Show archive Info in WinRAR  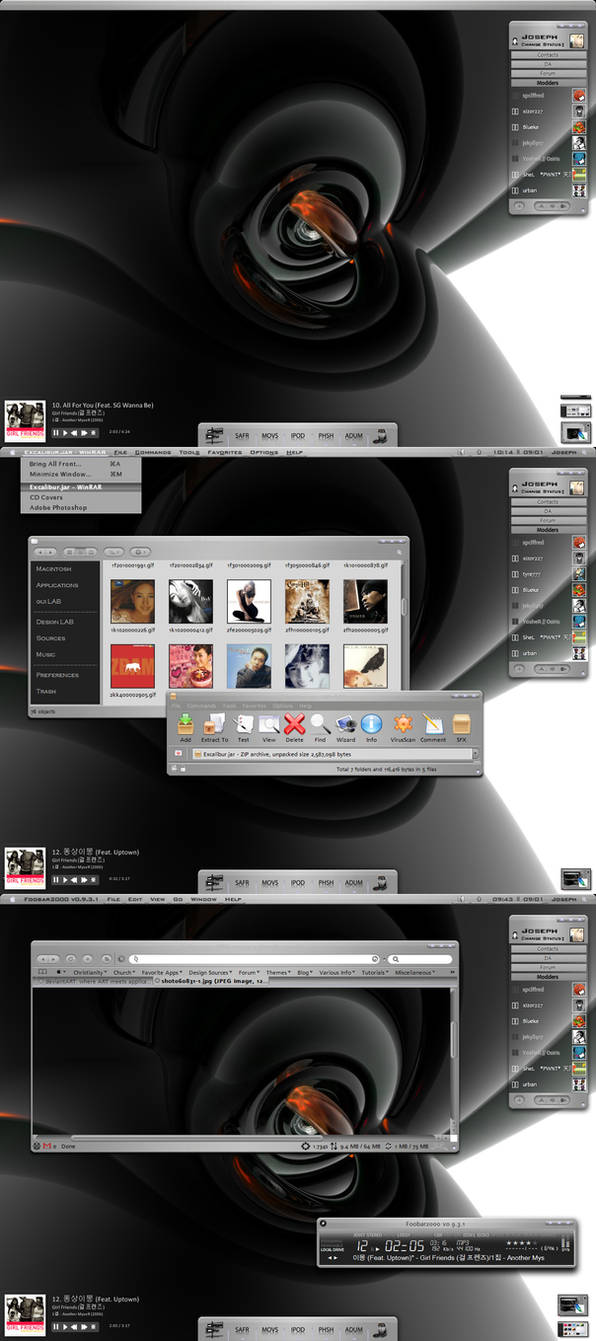tap(371, 725)
